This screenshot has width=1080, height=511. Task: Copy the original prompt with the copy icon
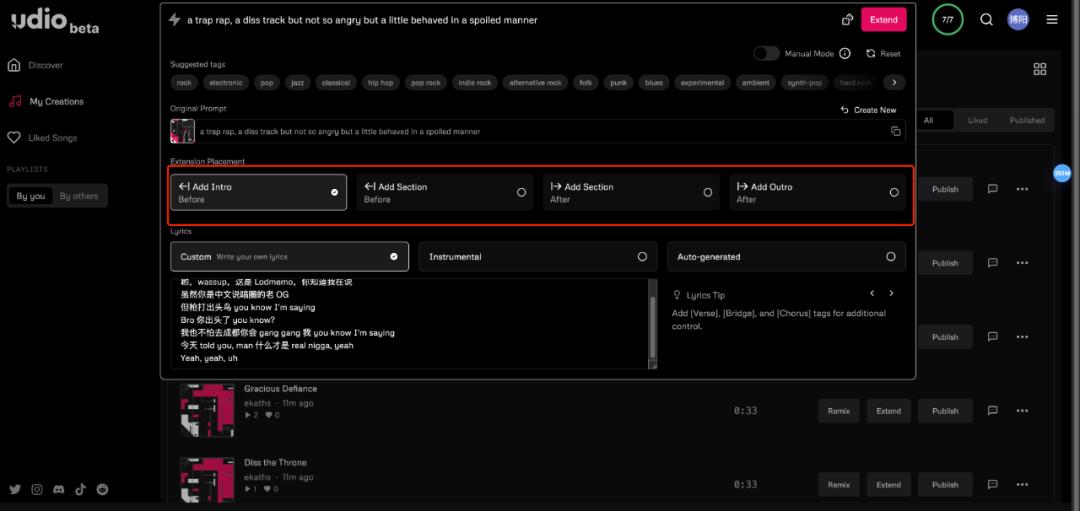(895, 131)
